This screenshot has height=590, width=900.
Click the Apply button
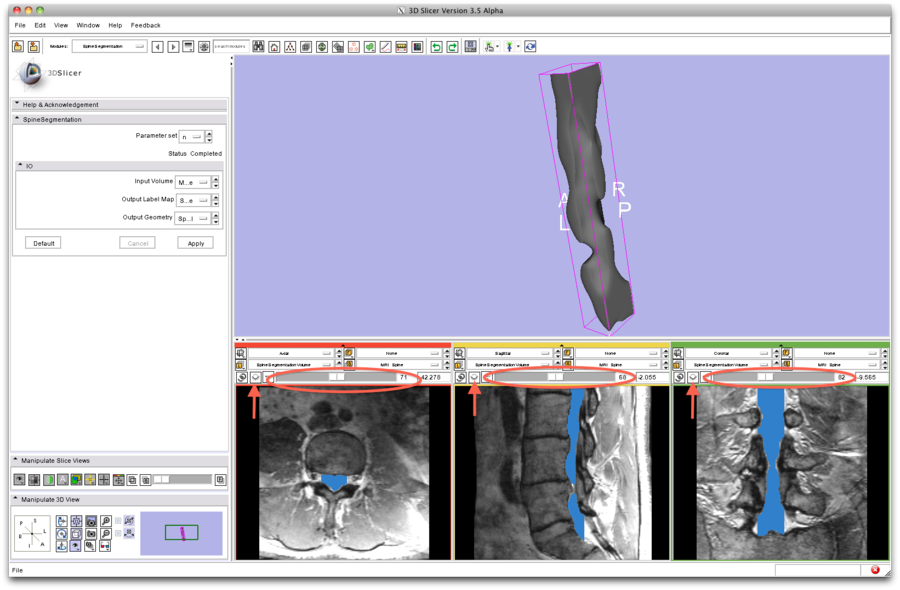coord(195,242)
